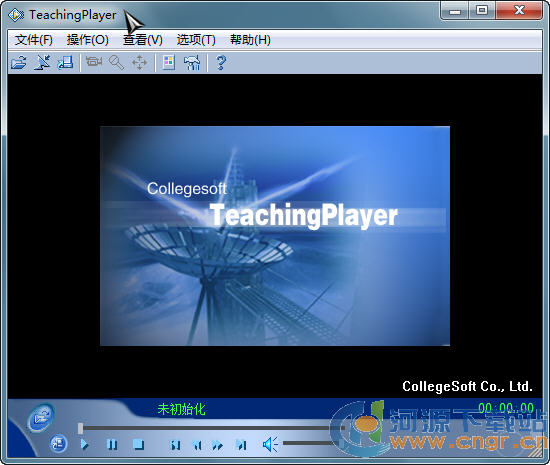
Task: Open the 文件(F) menu
Action: click(x=34, y=40)
